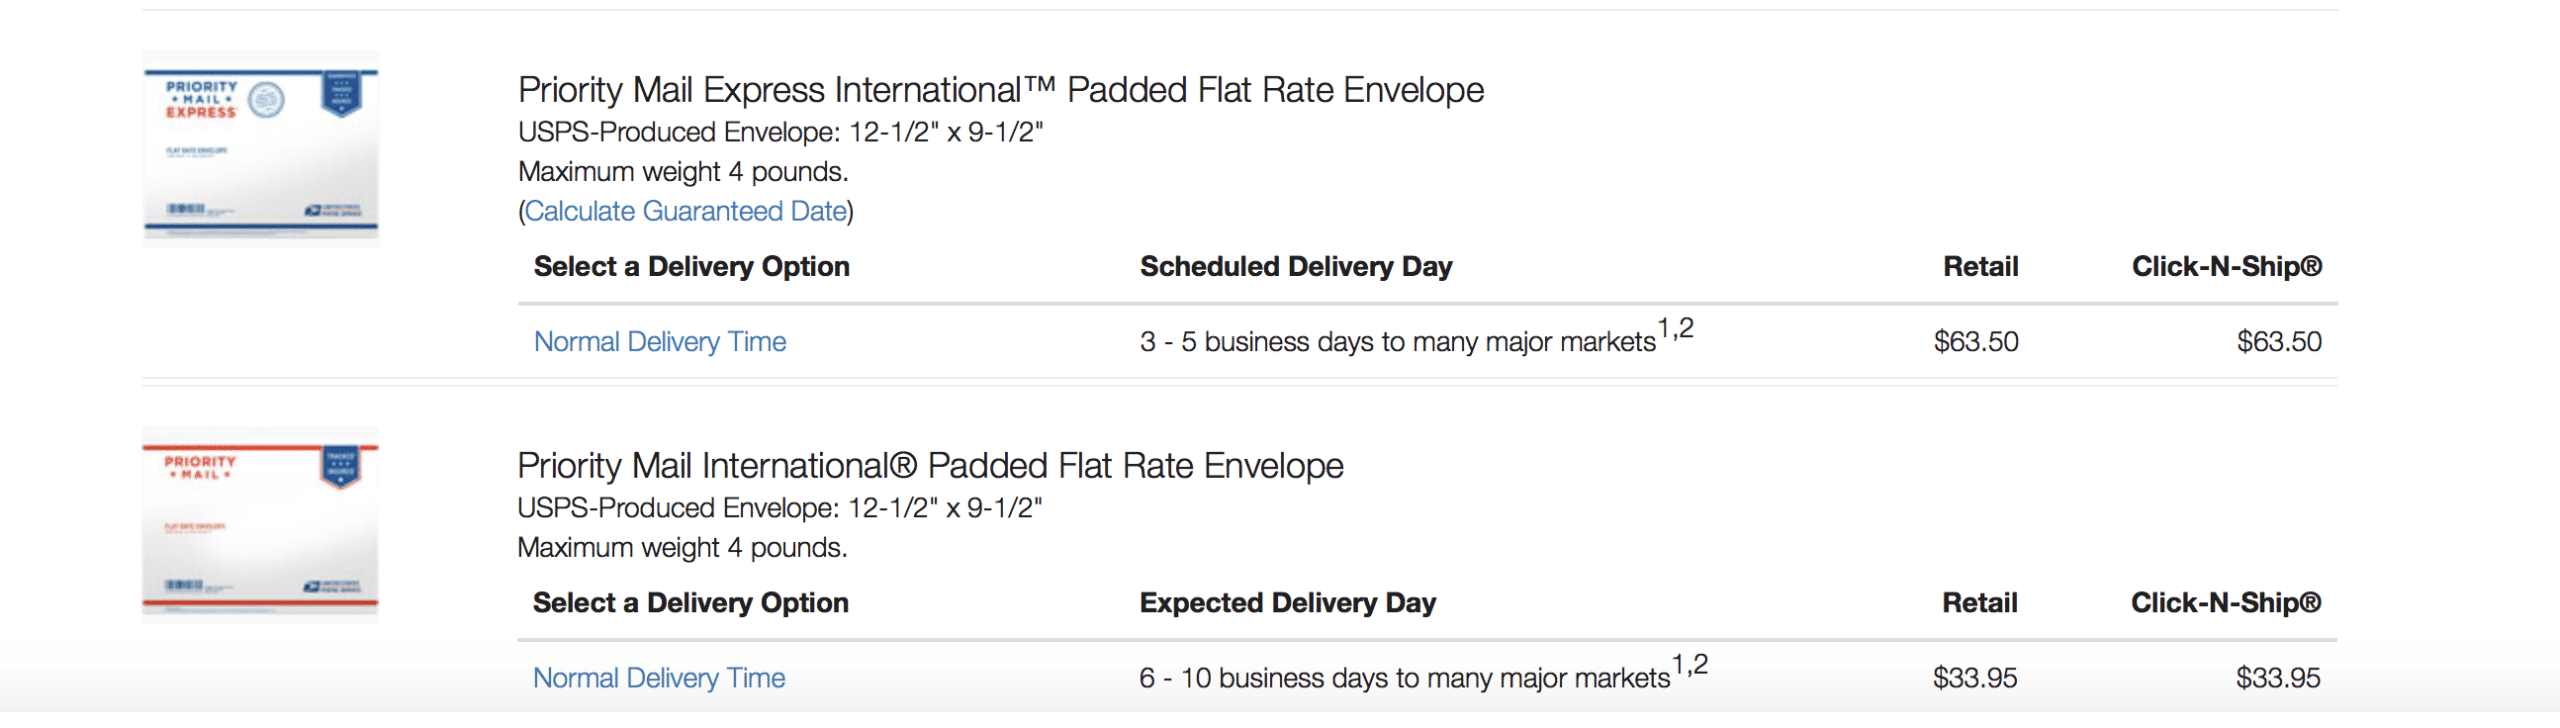
Task: Click the $63.50 Retail price
Action: point(1976,342)
